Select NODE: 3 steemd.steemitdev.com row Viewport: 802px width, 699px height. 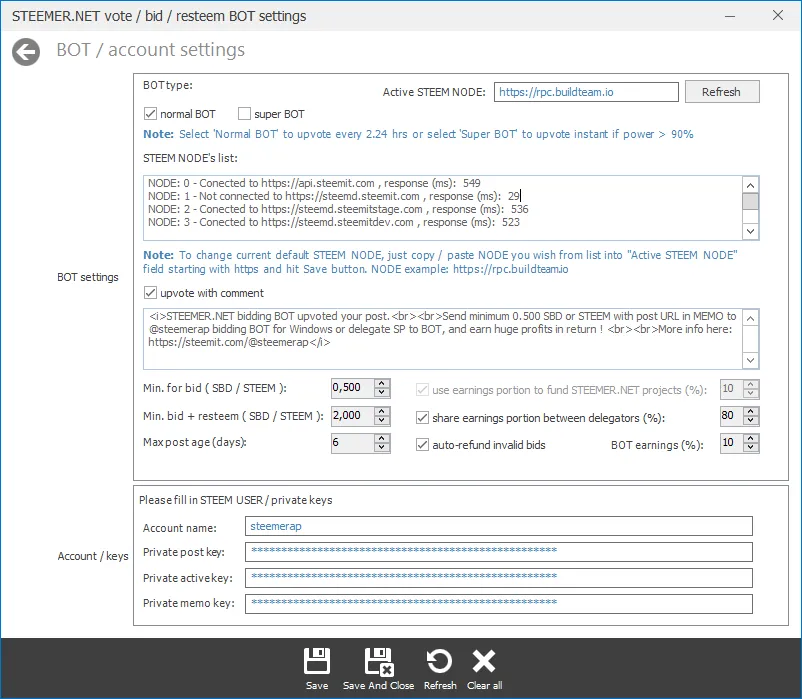333,222
